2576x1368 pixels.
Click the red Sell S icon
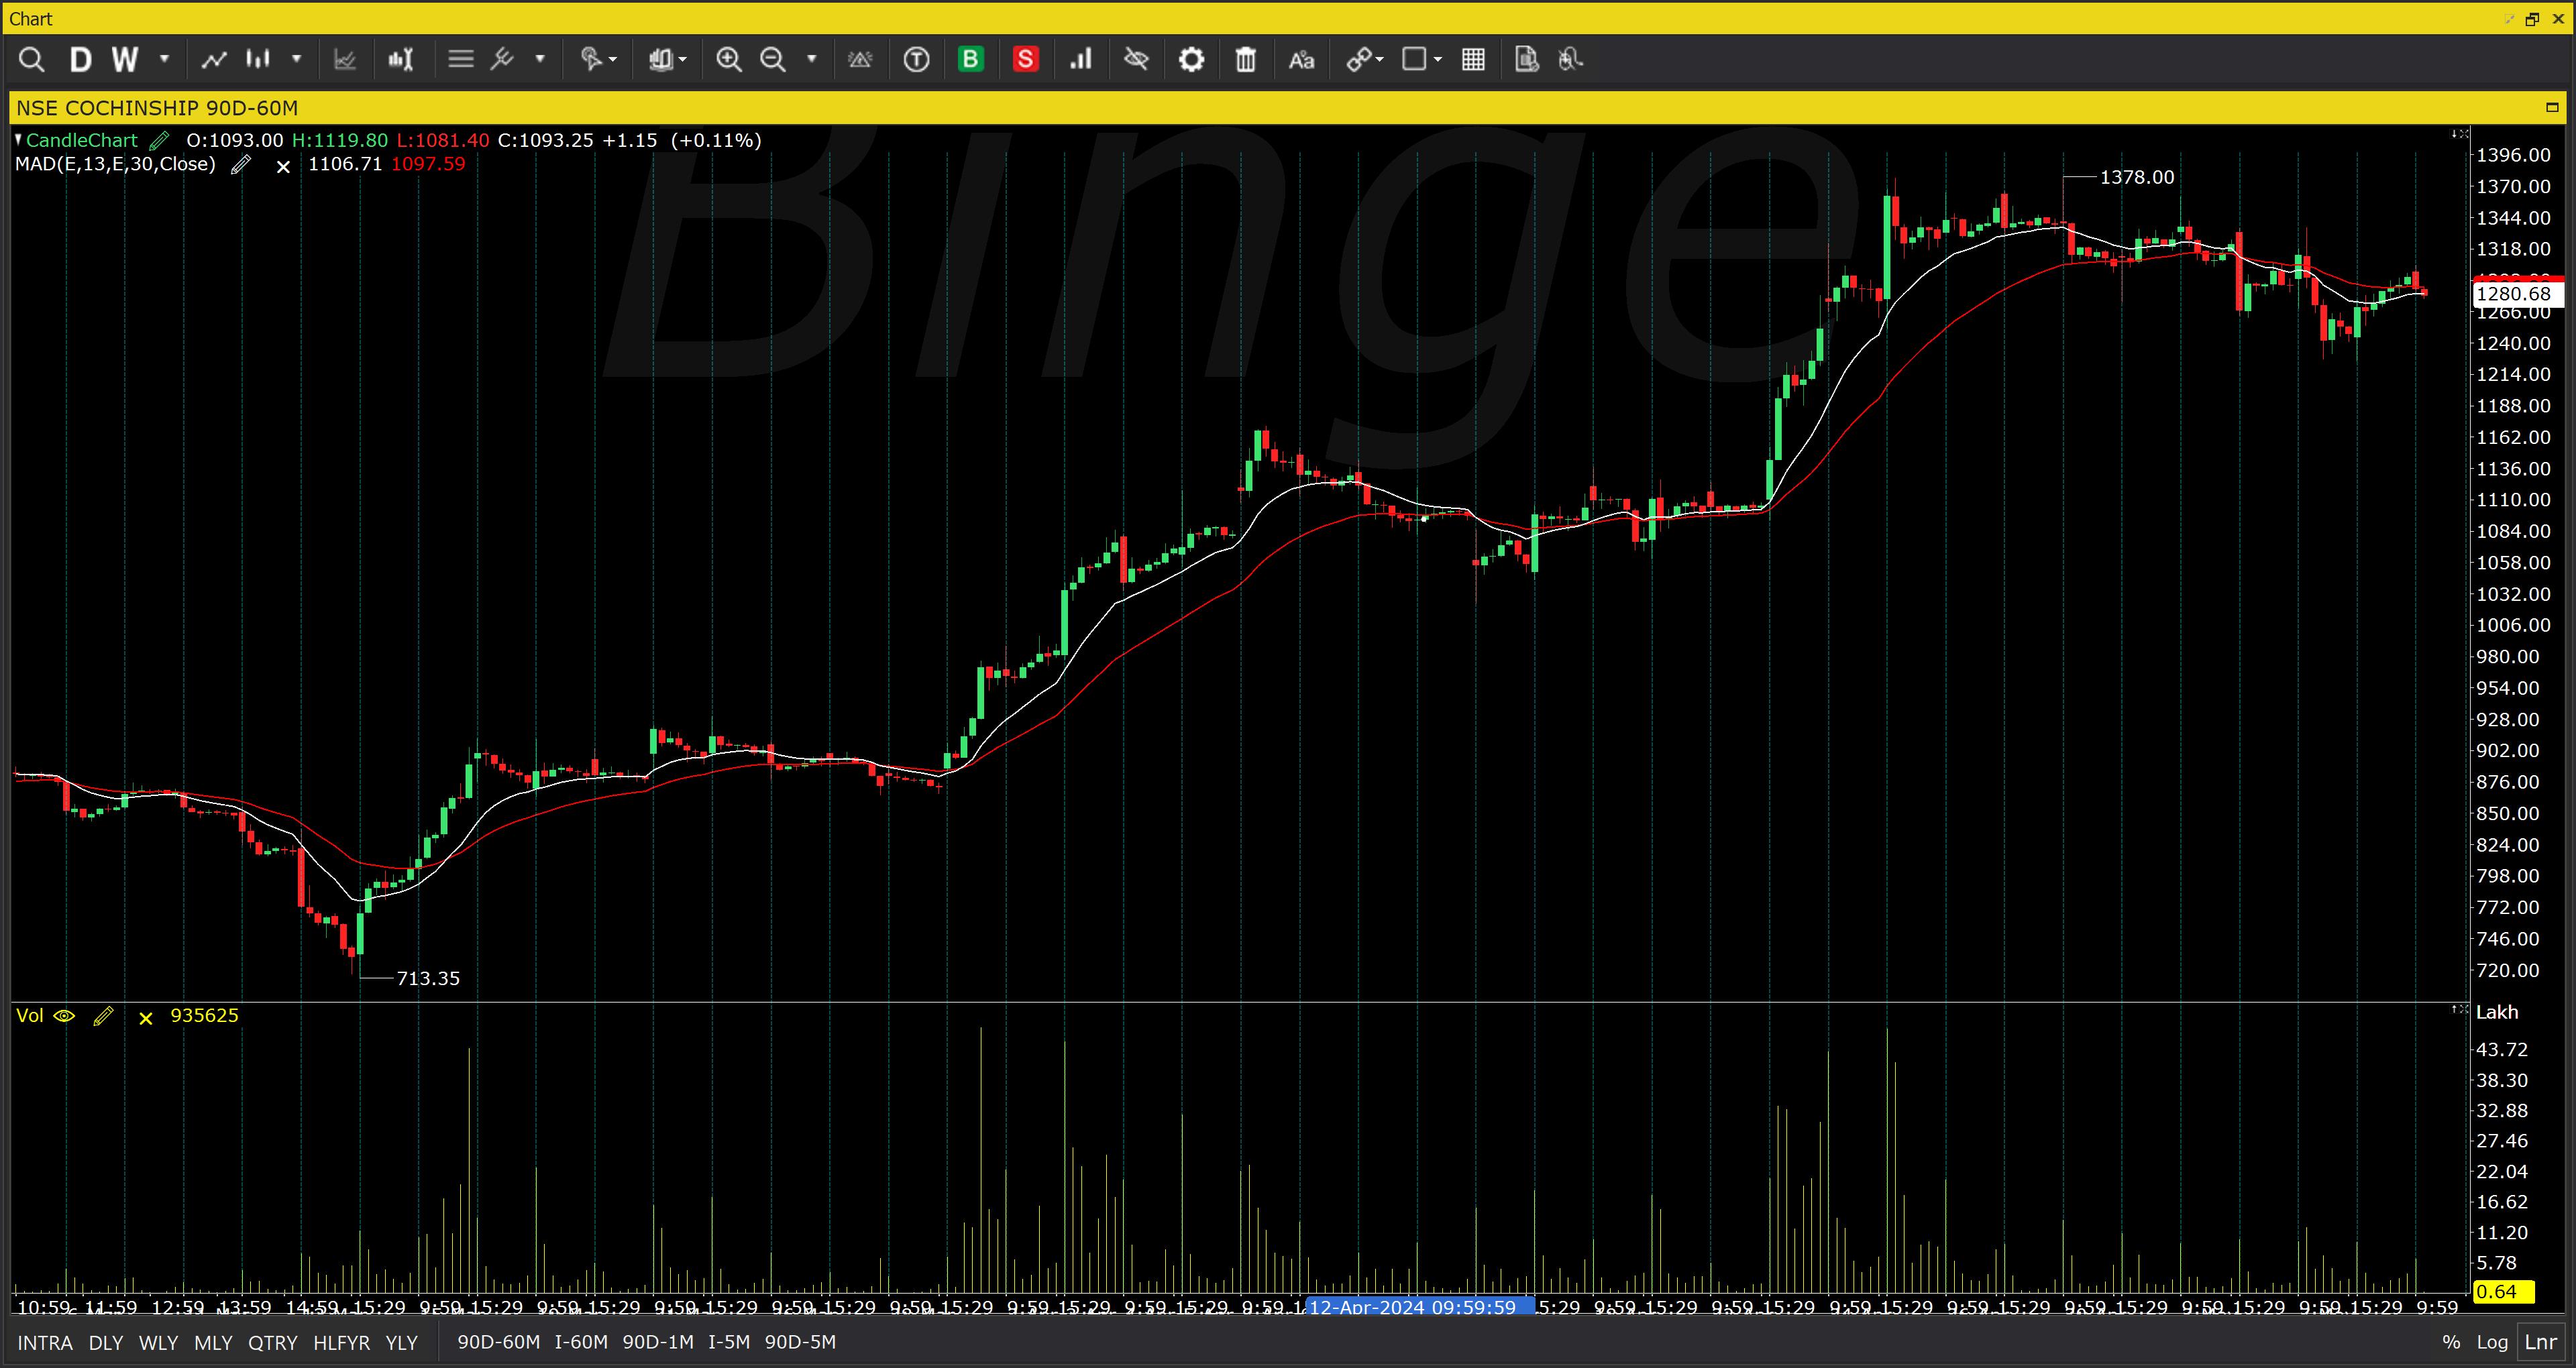tap(1025, 60)
